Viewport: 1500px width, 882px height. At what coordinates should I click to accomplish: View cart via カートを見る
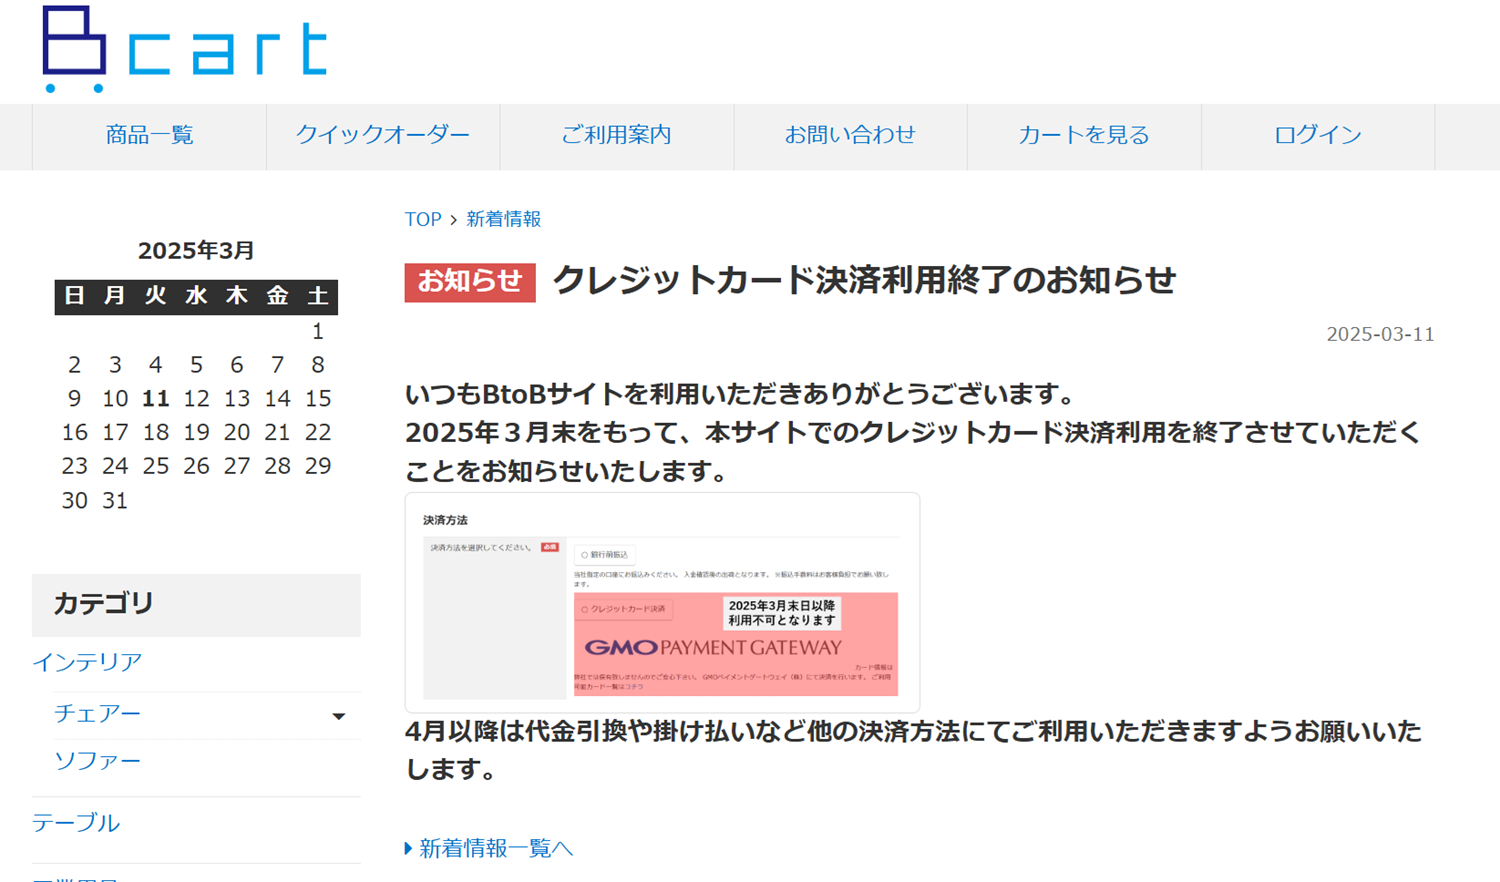point(1084,135)
